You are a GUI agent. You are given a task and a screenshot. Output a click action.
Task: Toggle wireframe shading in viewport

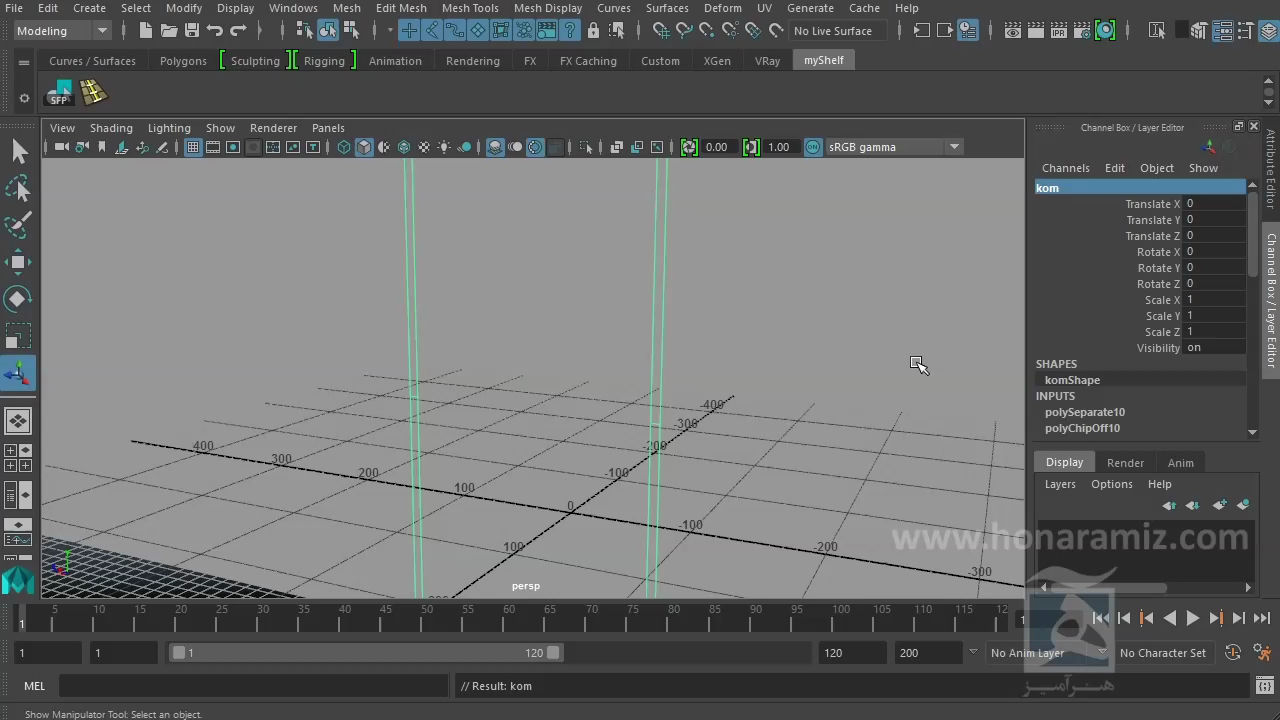pos(344,147)
